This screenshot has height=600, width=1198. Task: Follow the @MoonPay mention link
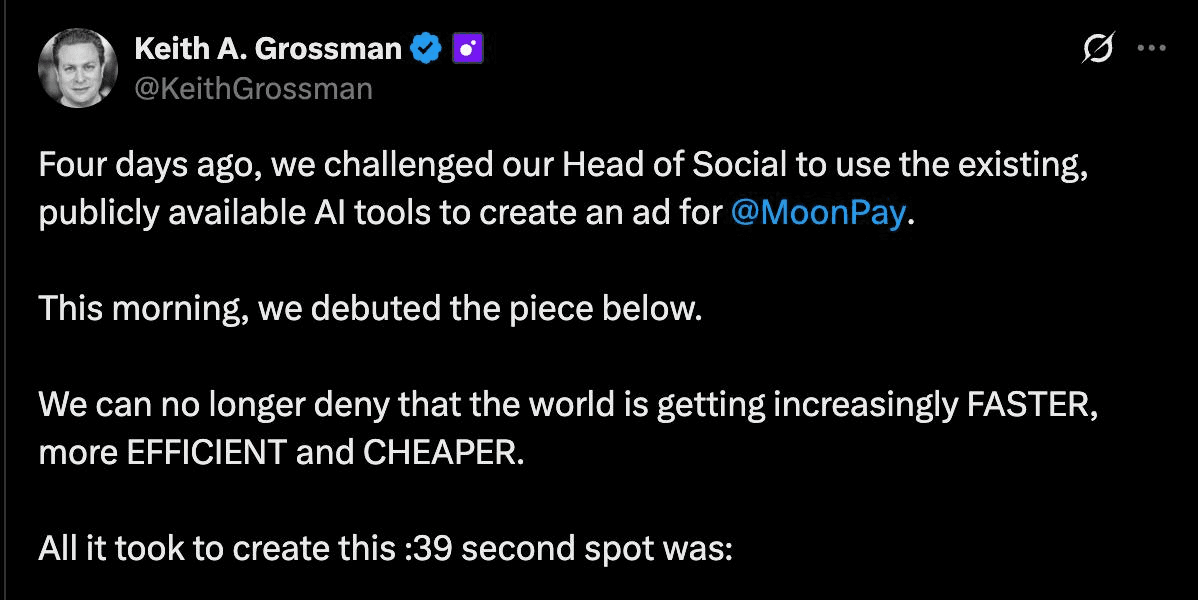(x=818, y=214)
